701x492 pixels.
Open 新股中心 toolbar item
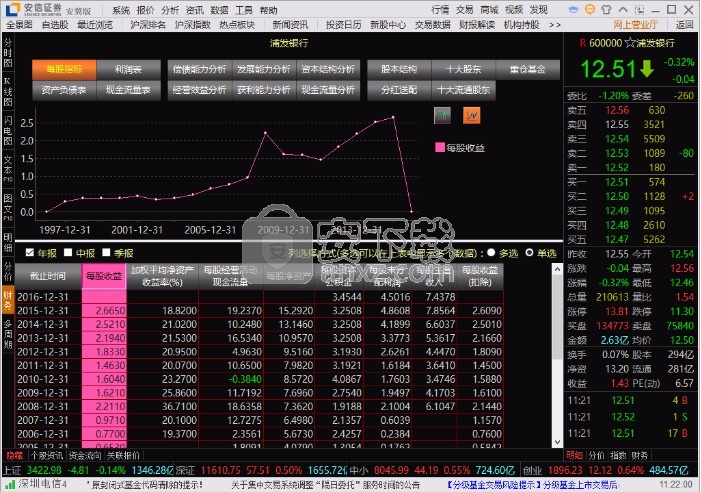[388, 25]
